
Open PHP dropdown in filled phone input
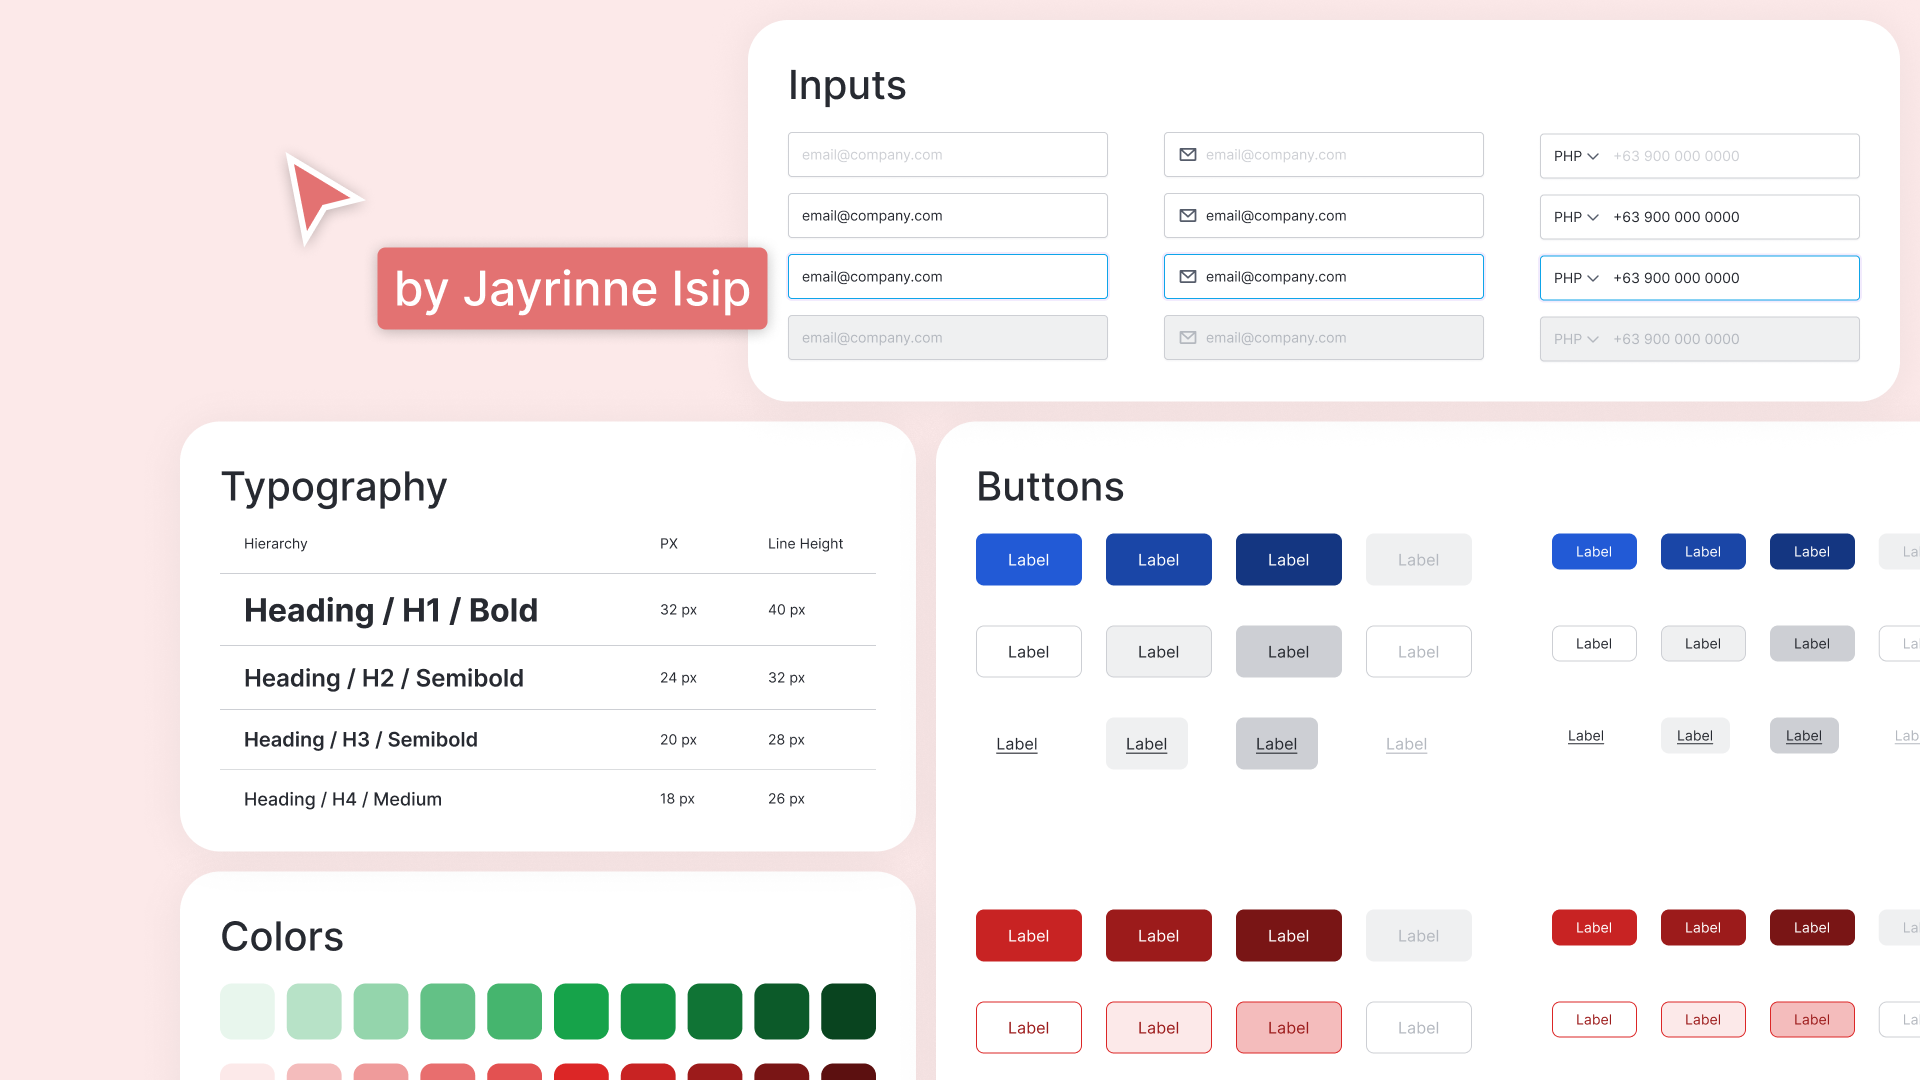tap(1576, 217)
